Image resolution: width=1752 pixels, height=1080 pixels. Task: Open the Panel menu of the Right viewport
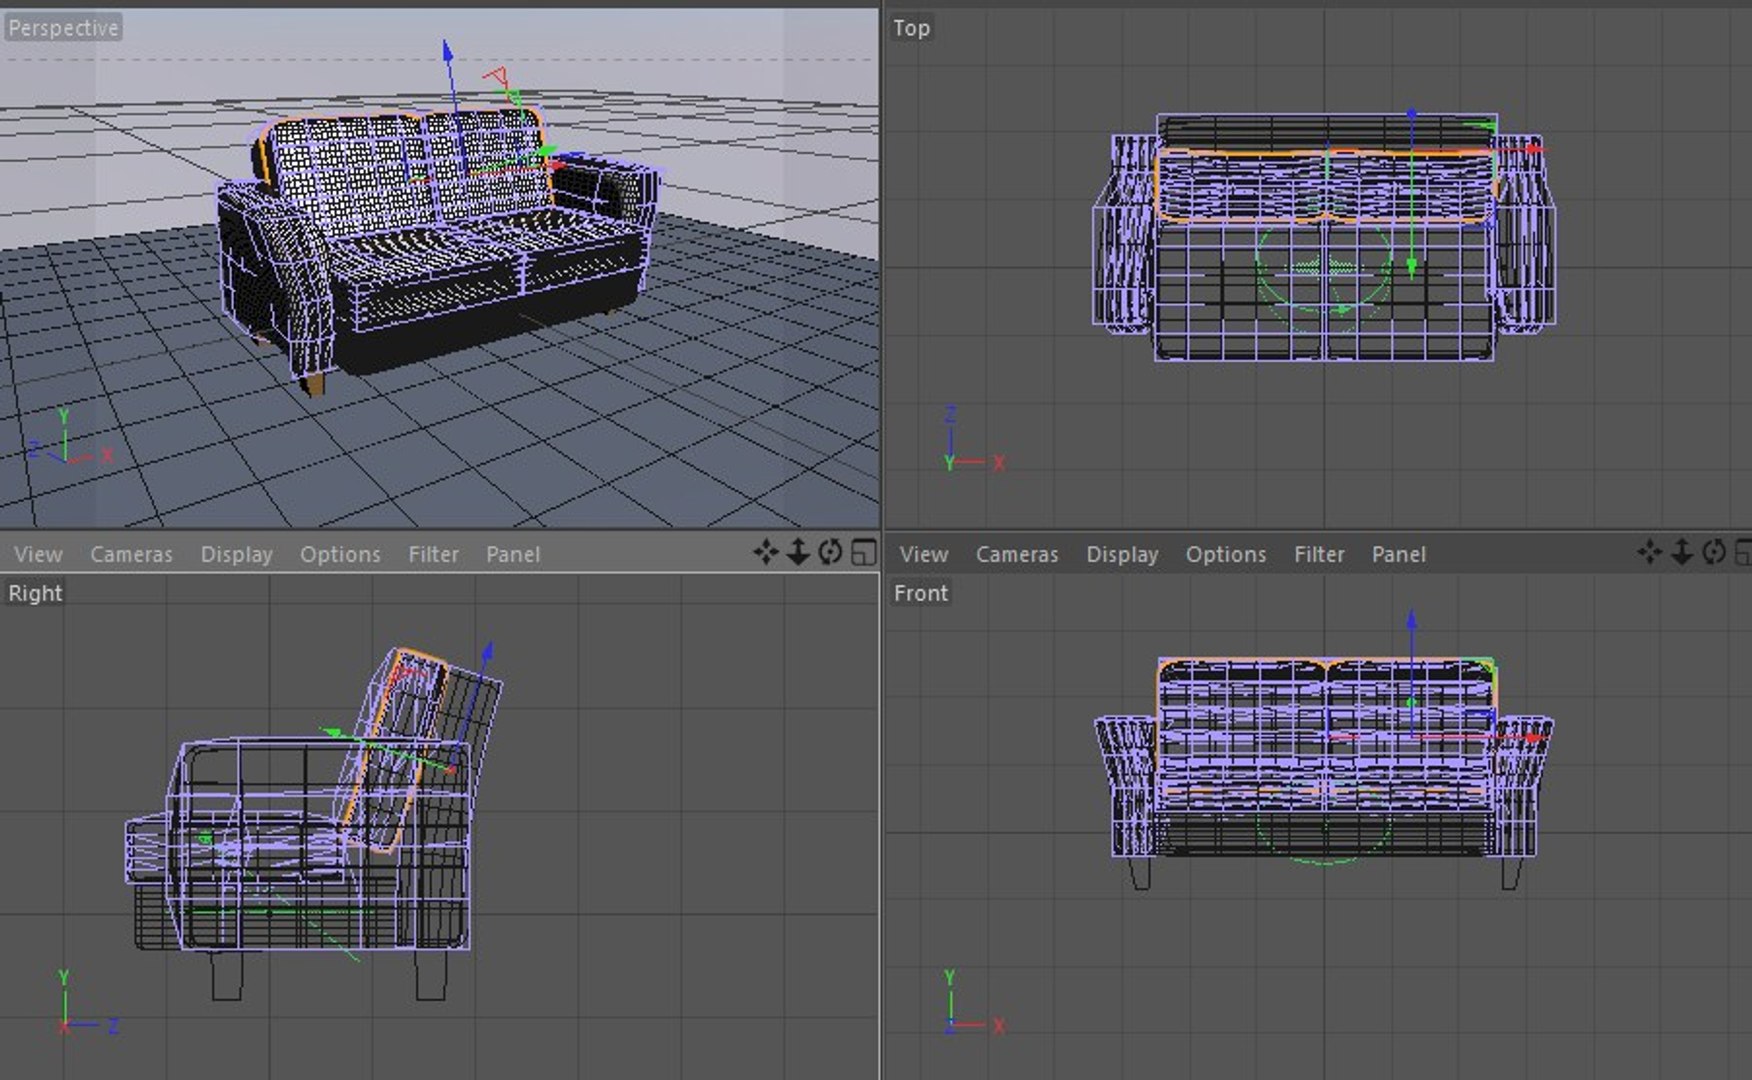[x=513, y=554]
